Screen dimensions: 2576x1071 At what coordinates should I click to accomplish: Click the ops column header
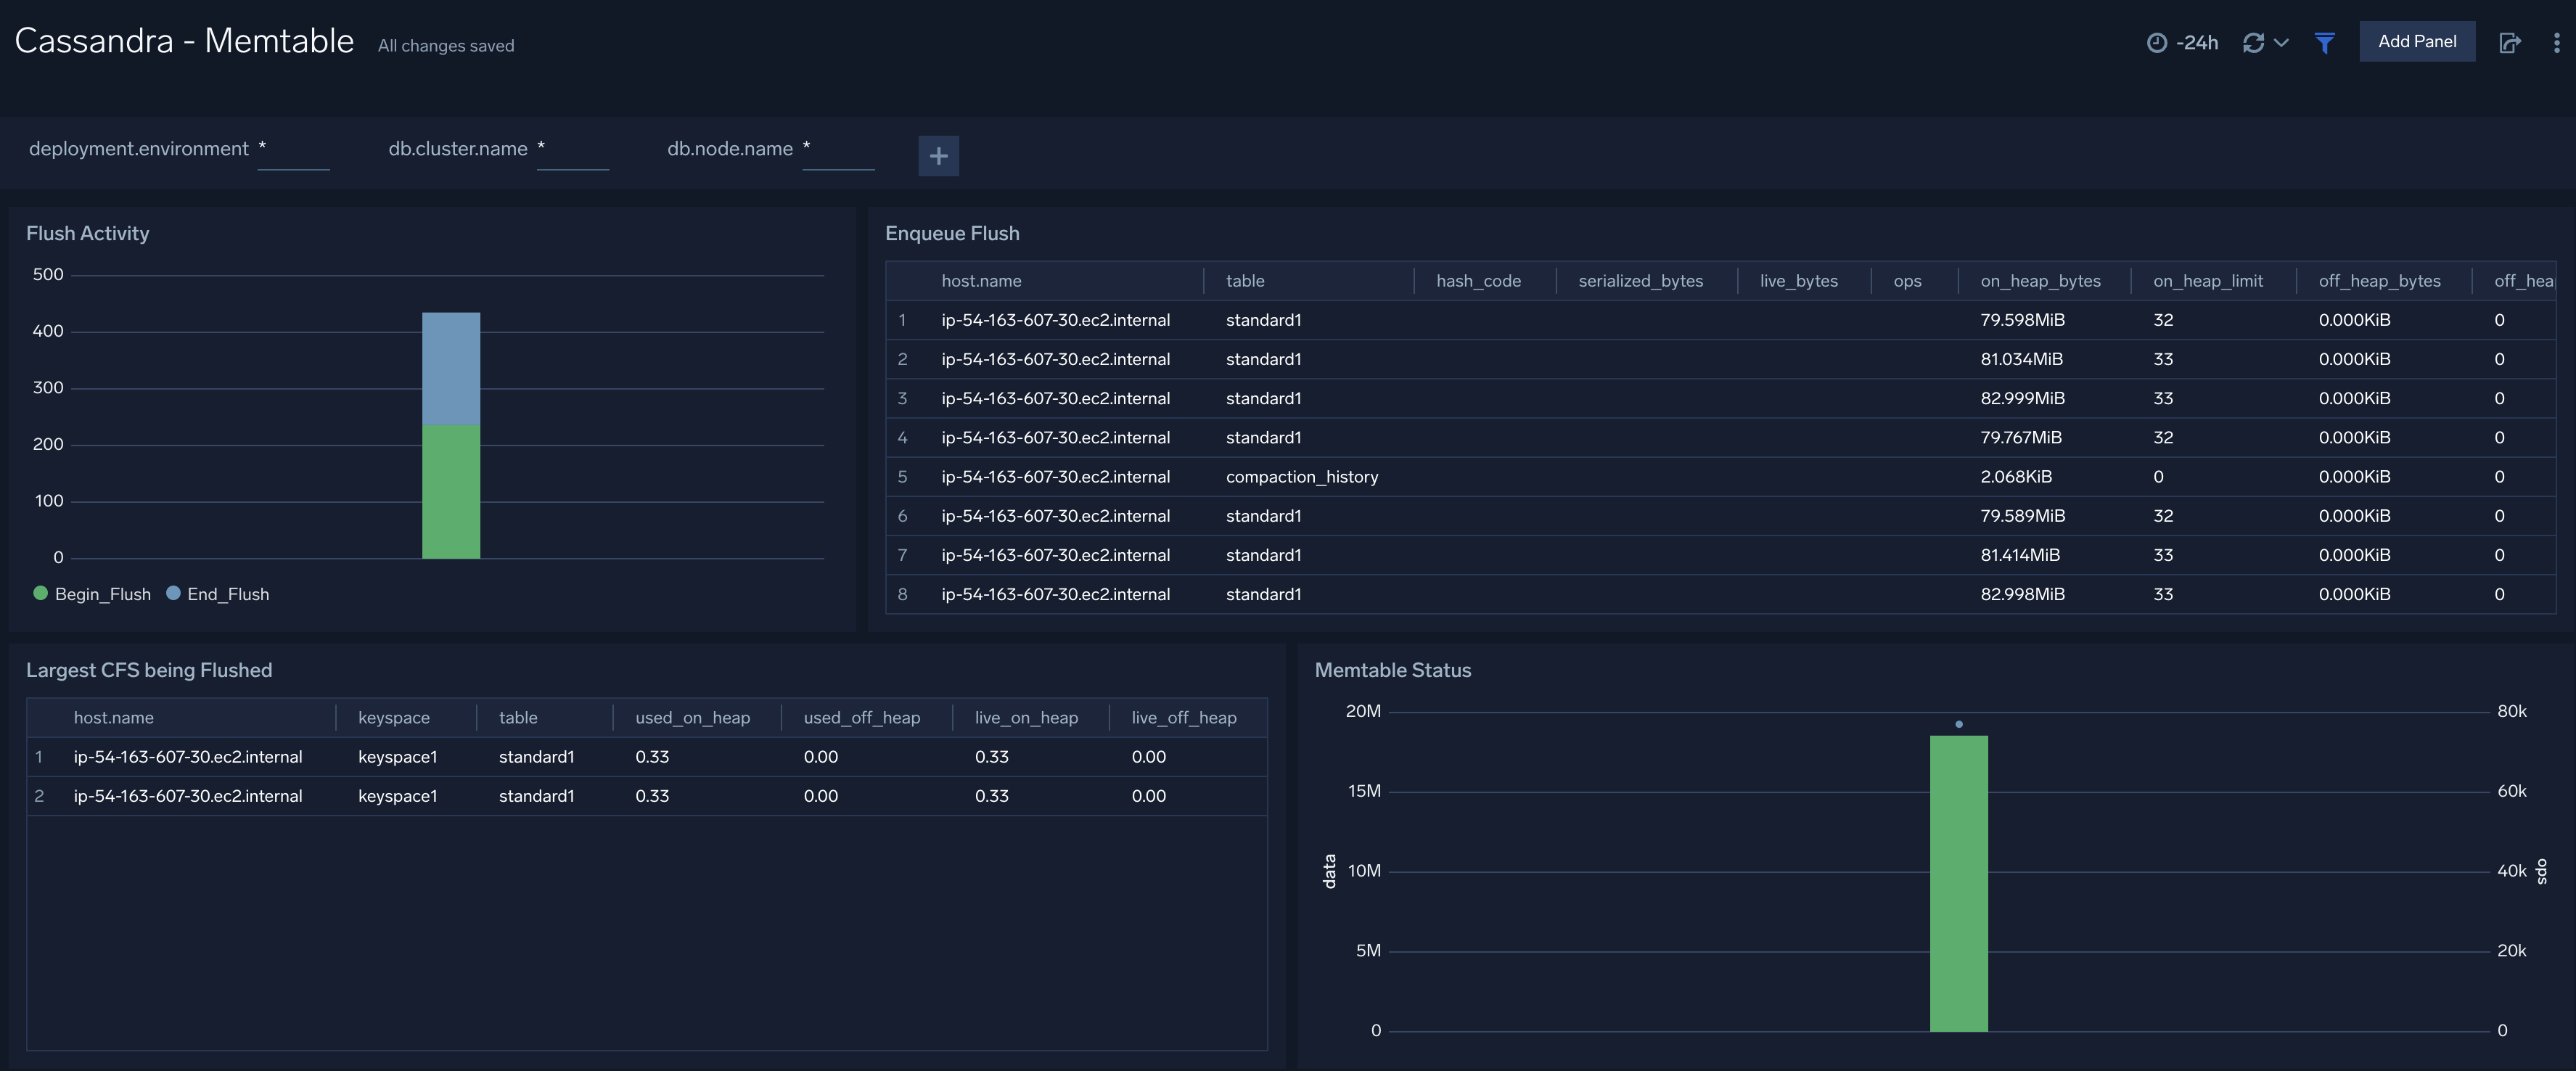click(x=1907, y=281)
